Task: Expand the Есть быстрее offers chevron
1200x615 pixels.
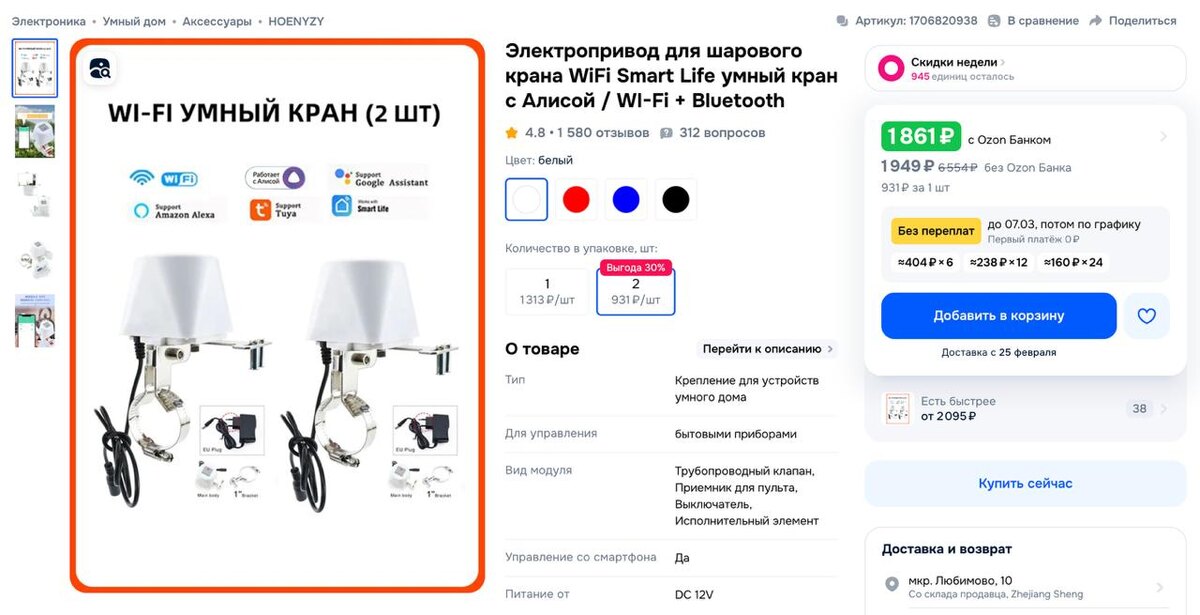Action: pyautogui.click(x=1163, y=408)
